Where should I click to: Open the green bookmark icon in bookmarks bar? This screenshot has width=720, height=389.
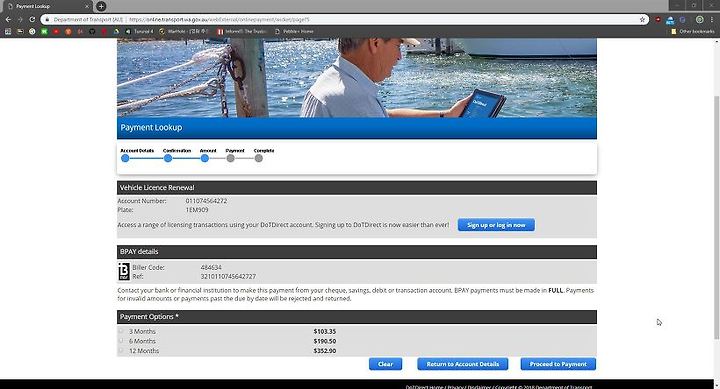point(44,32)
